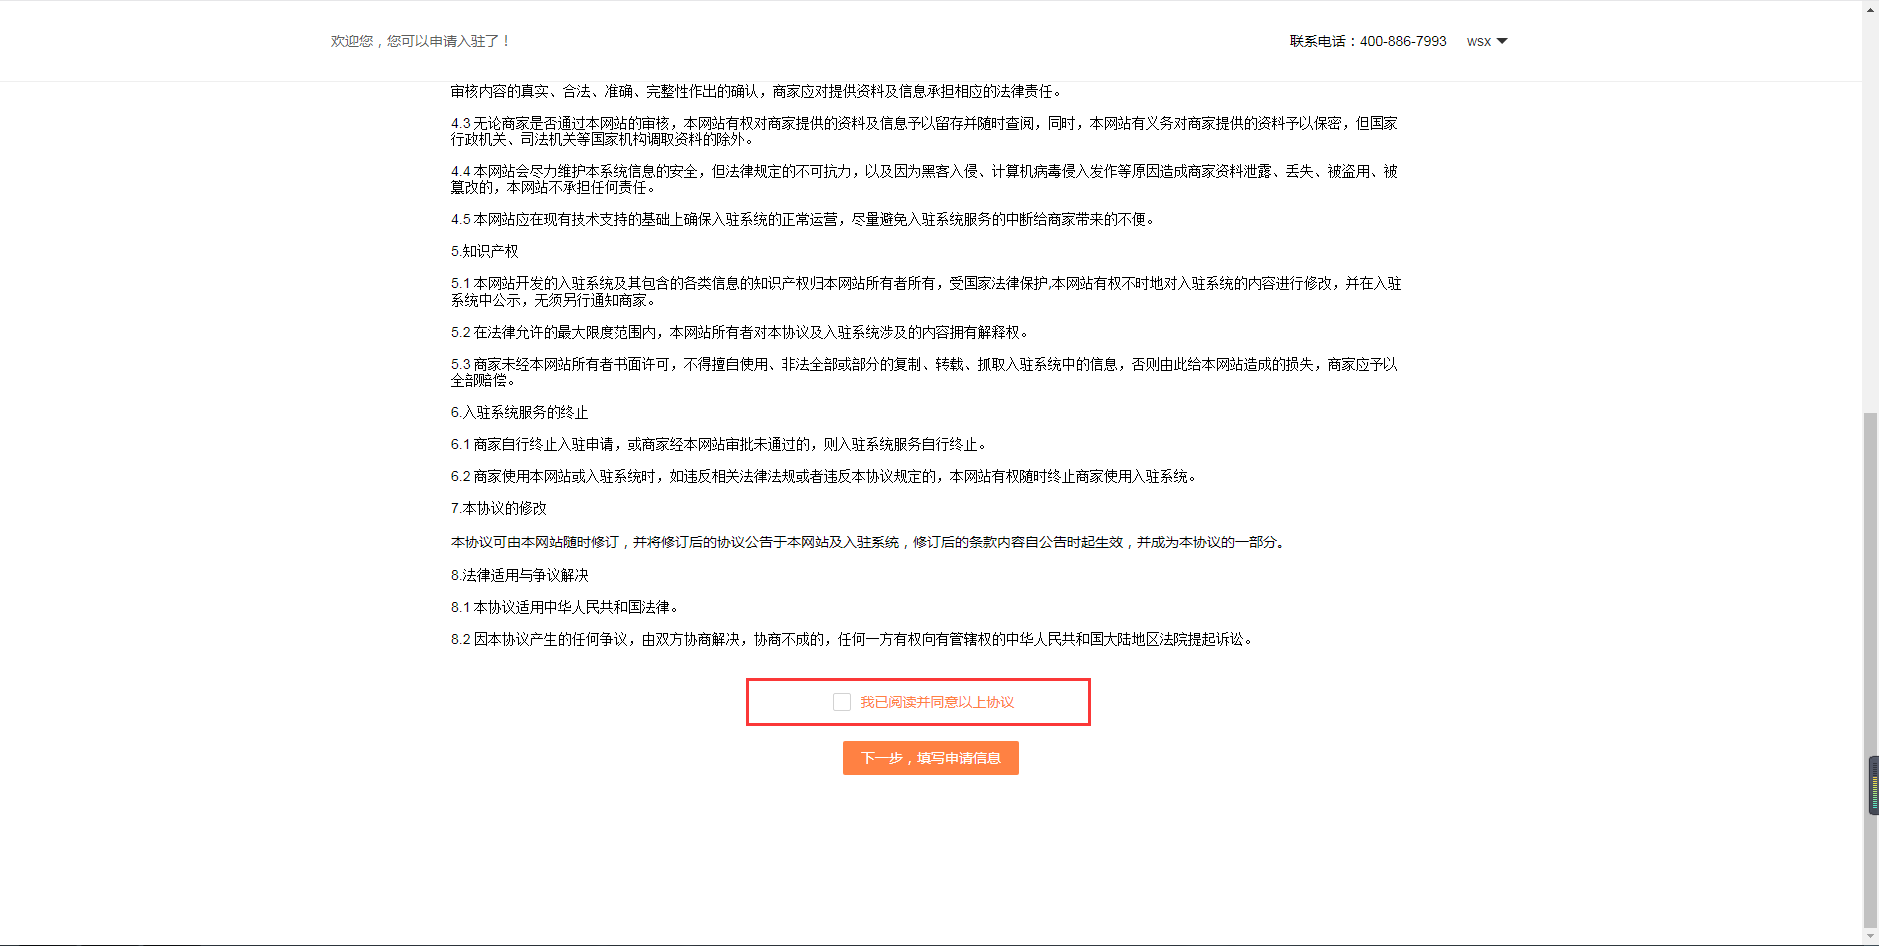Click clause 8.1 本协议适用中华人民共和国法律
This screenshot has height=946, width=1879.
coord(566,607)
